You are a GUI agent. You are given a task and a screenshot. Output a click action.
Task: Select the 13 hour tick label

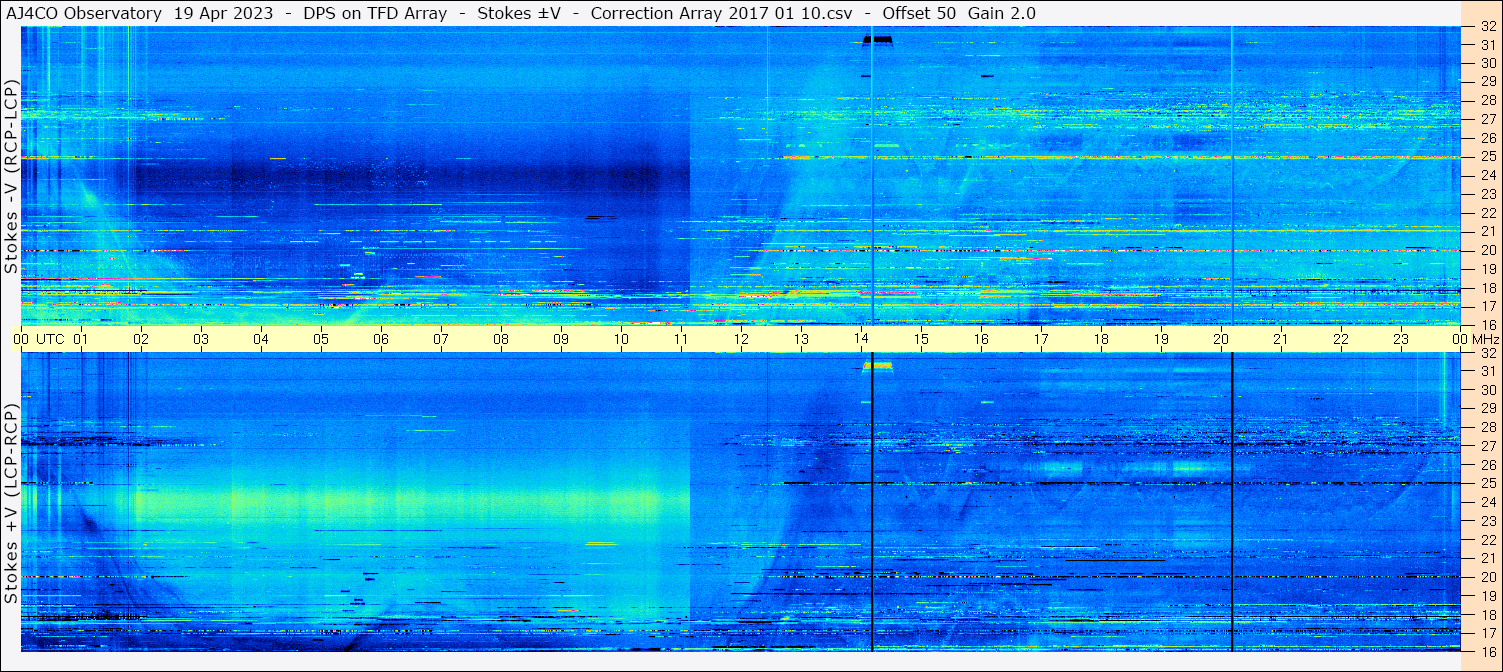[801, 339]
